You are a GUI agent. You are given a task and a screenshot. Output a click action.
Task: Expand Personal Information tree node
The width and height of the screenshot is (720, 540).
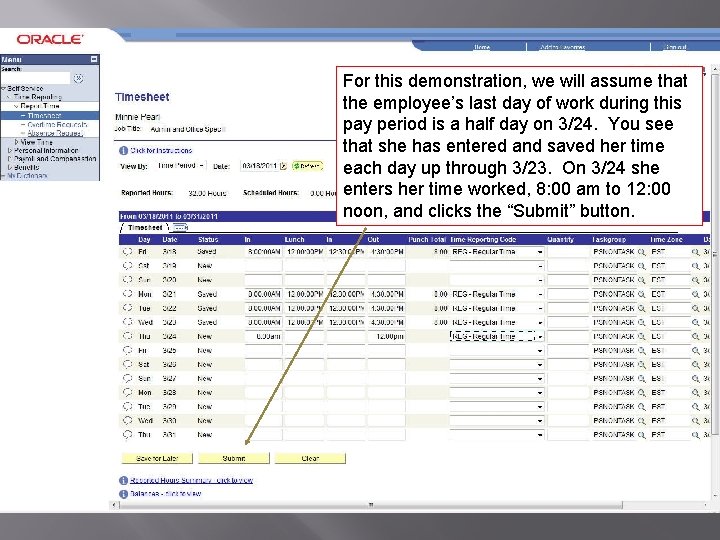[10, 150]
